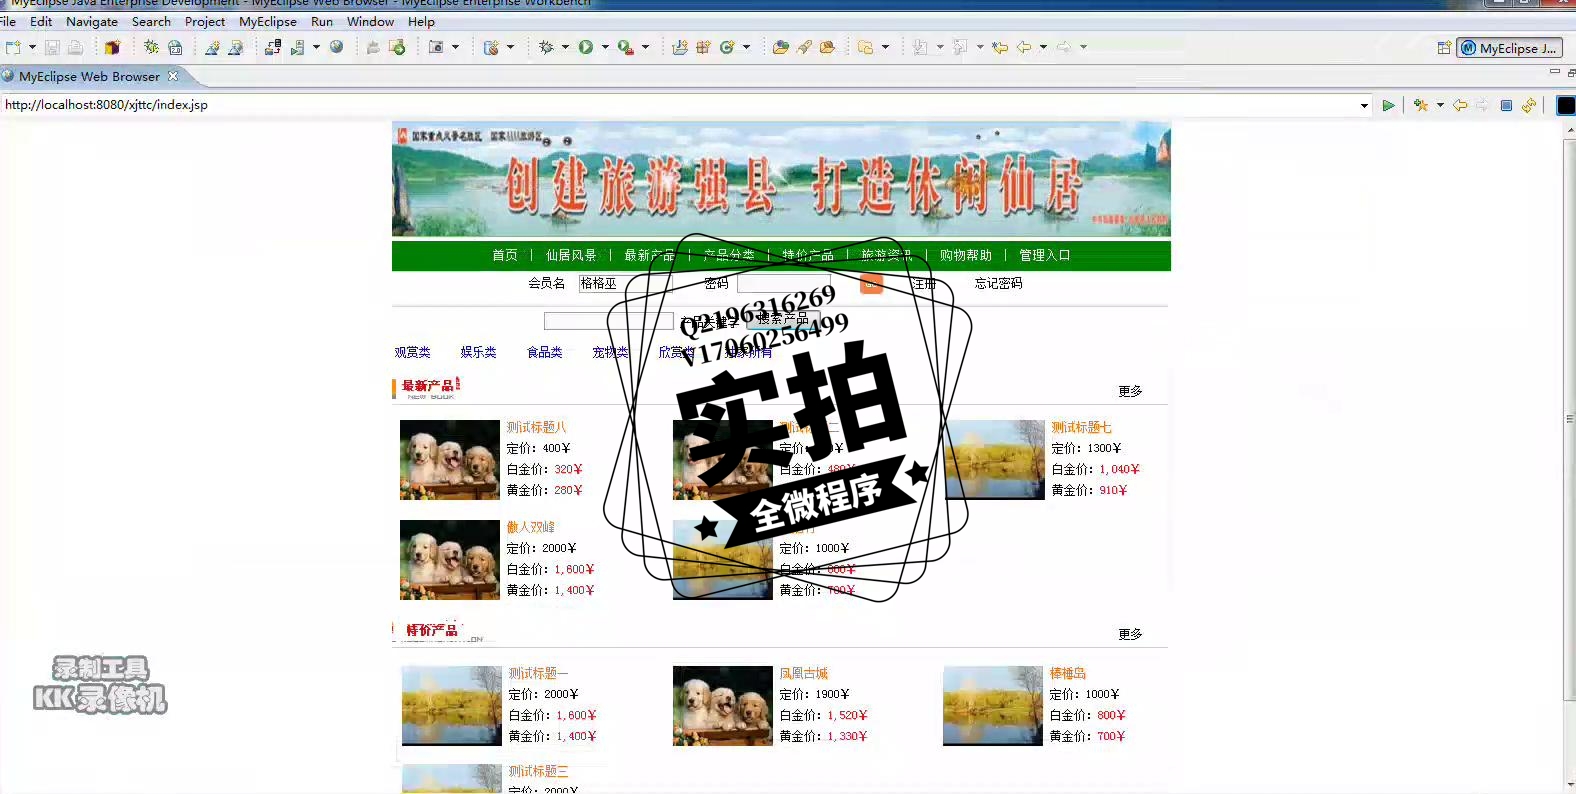
Task: Click the 忘记密码 link
Action: coord(999,283)
